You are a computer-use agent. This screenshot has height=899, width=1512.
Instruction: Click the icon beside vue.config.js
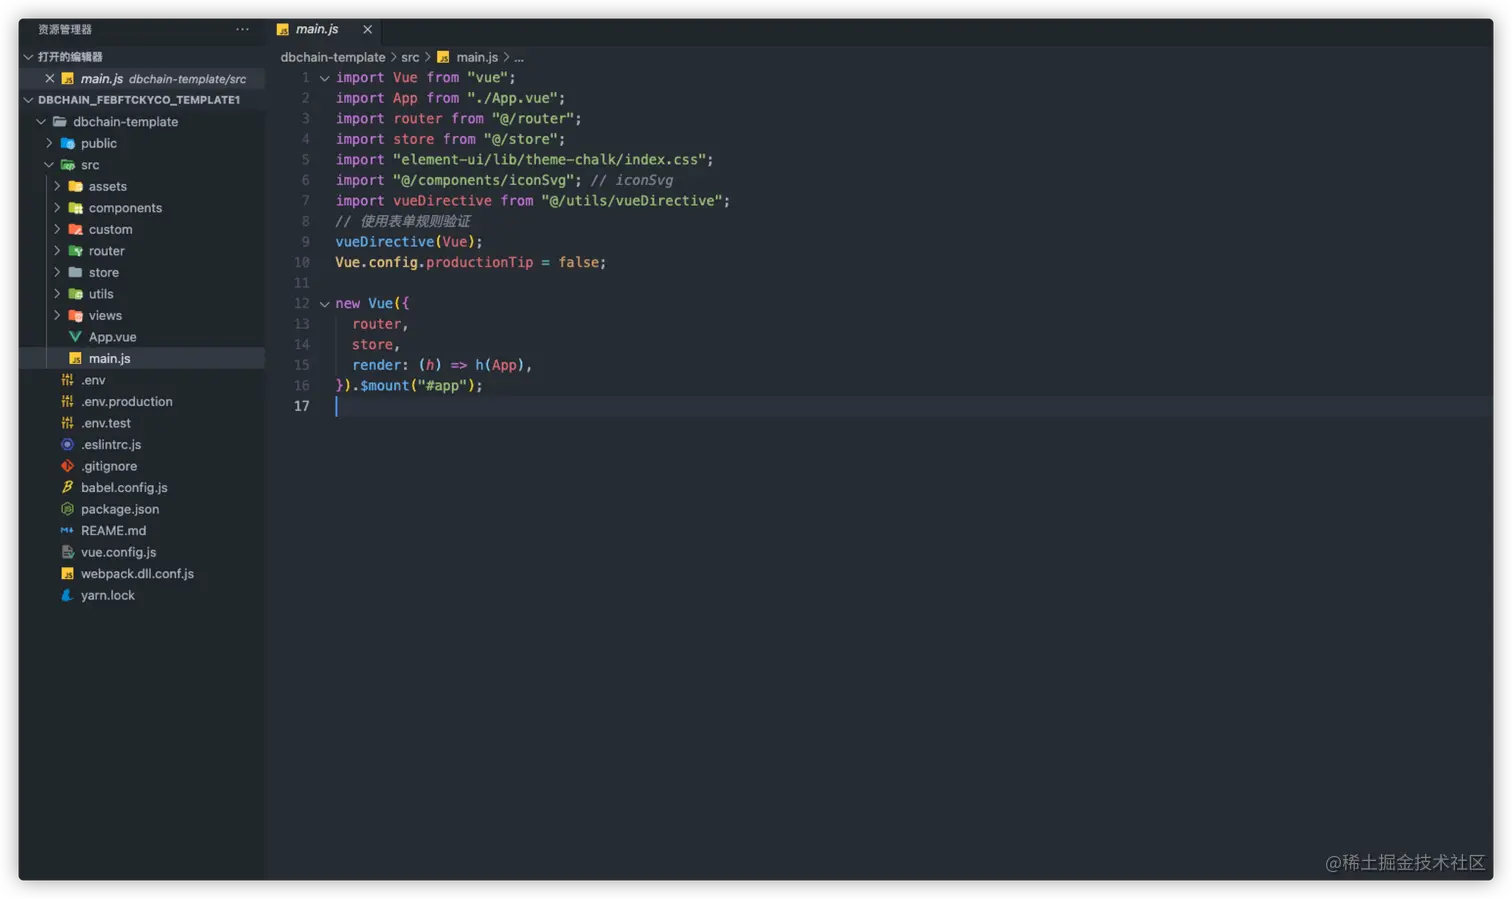click(x=67, y=552)
